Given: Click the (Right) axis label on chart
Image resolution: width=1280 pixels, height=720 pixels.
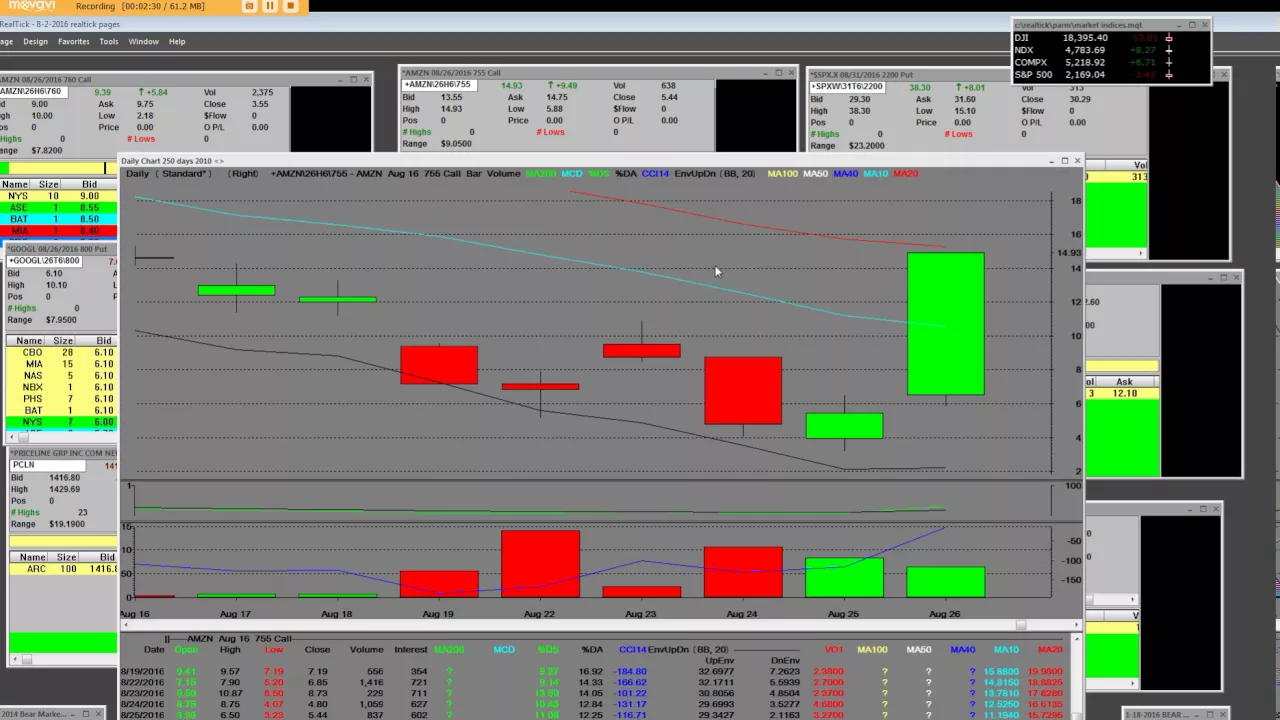Looking at the screenshot, I should [243, 174].
